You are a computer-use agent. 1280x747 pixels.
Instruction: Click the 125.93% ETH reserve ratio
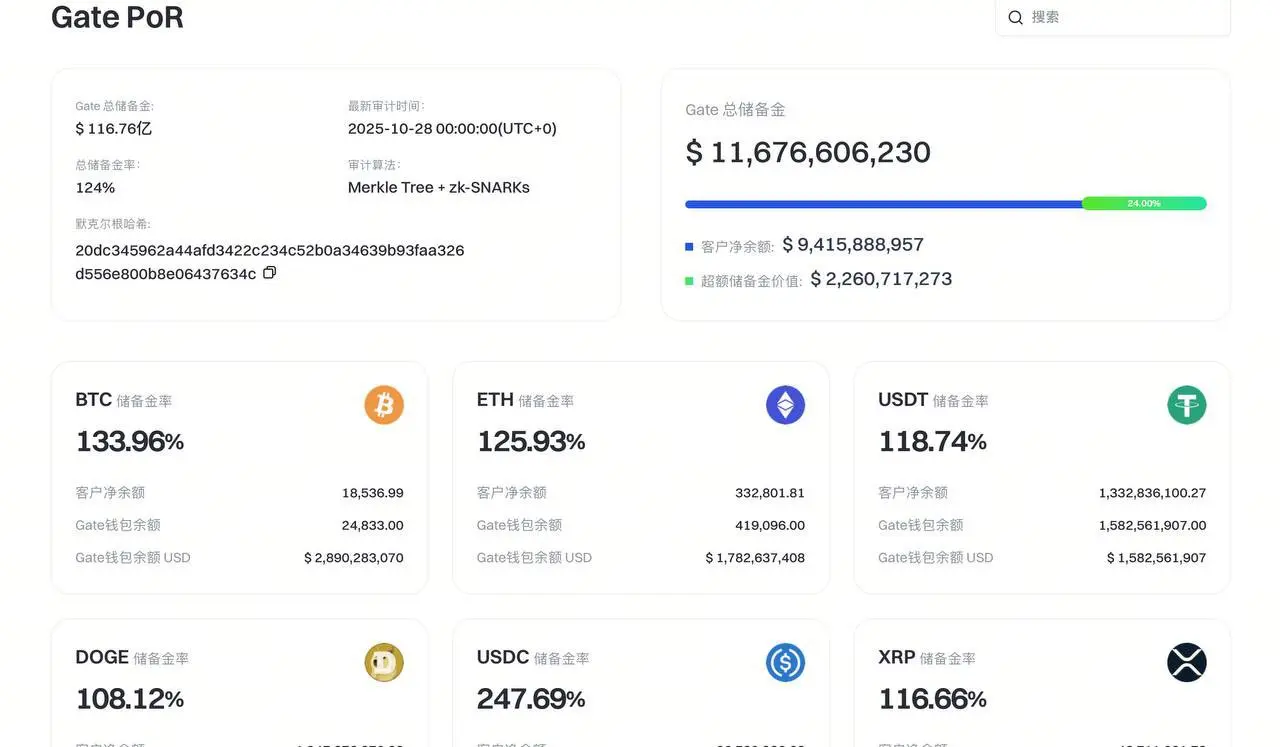[531, 441]
